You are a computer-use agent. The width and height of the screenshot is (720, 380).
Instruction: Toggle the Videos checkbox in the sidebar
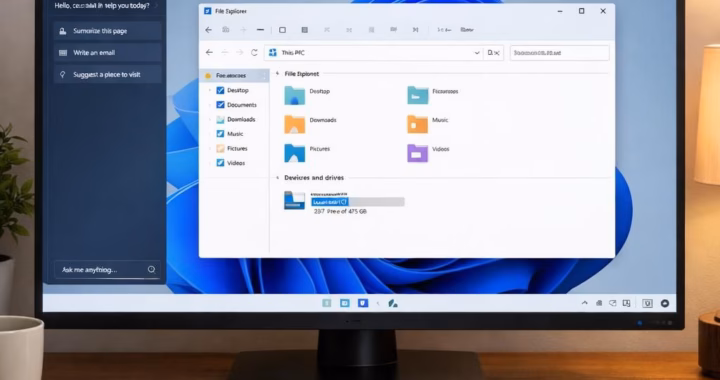click(x=220, y=162)
